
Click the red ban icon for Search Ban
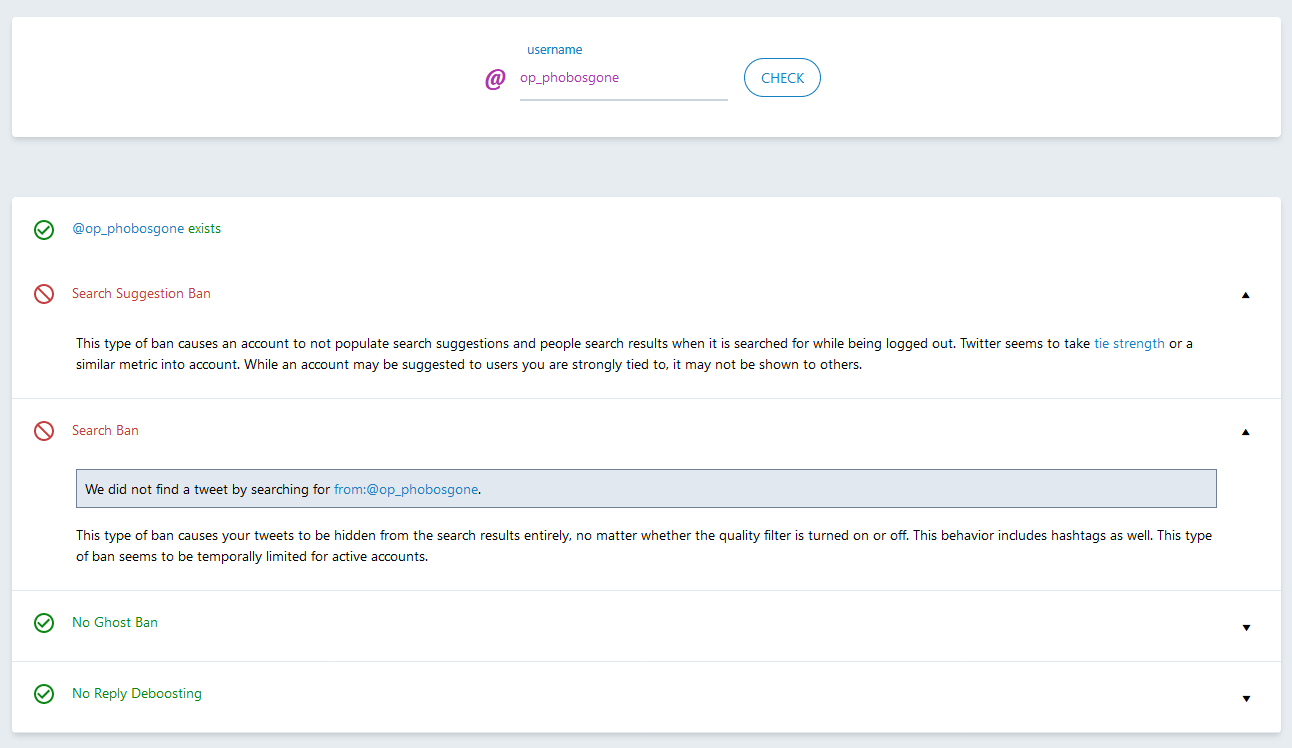point(44,431)
